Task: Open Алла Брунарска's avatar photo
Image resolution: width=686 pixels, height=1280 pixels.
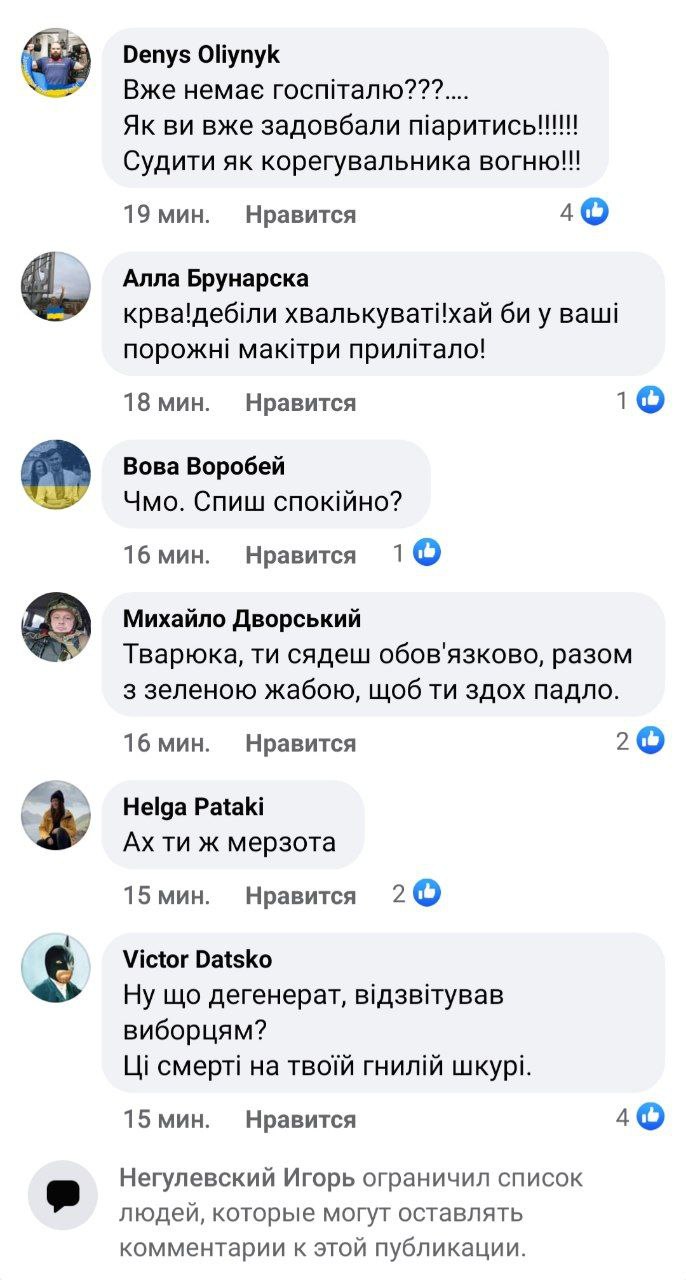Action: point(56,286)
